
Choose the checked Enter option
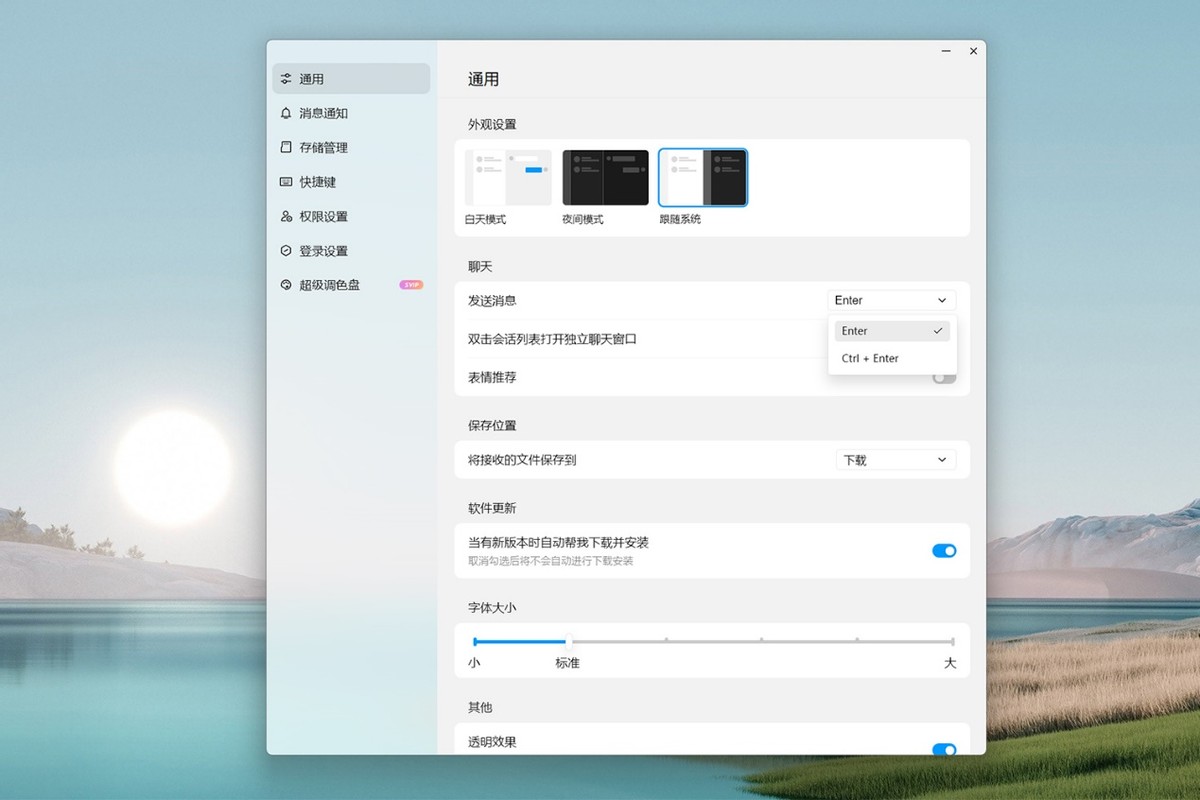click(x=890, y=330)
